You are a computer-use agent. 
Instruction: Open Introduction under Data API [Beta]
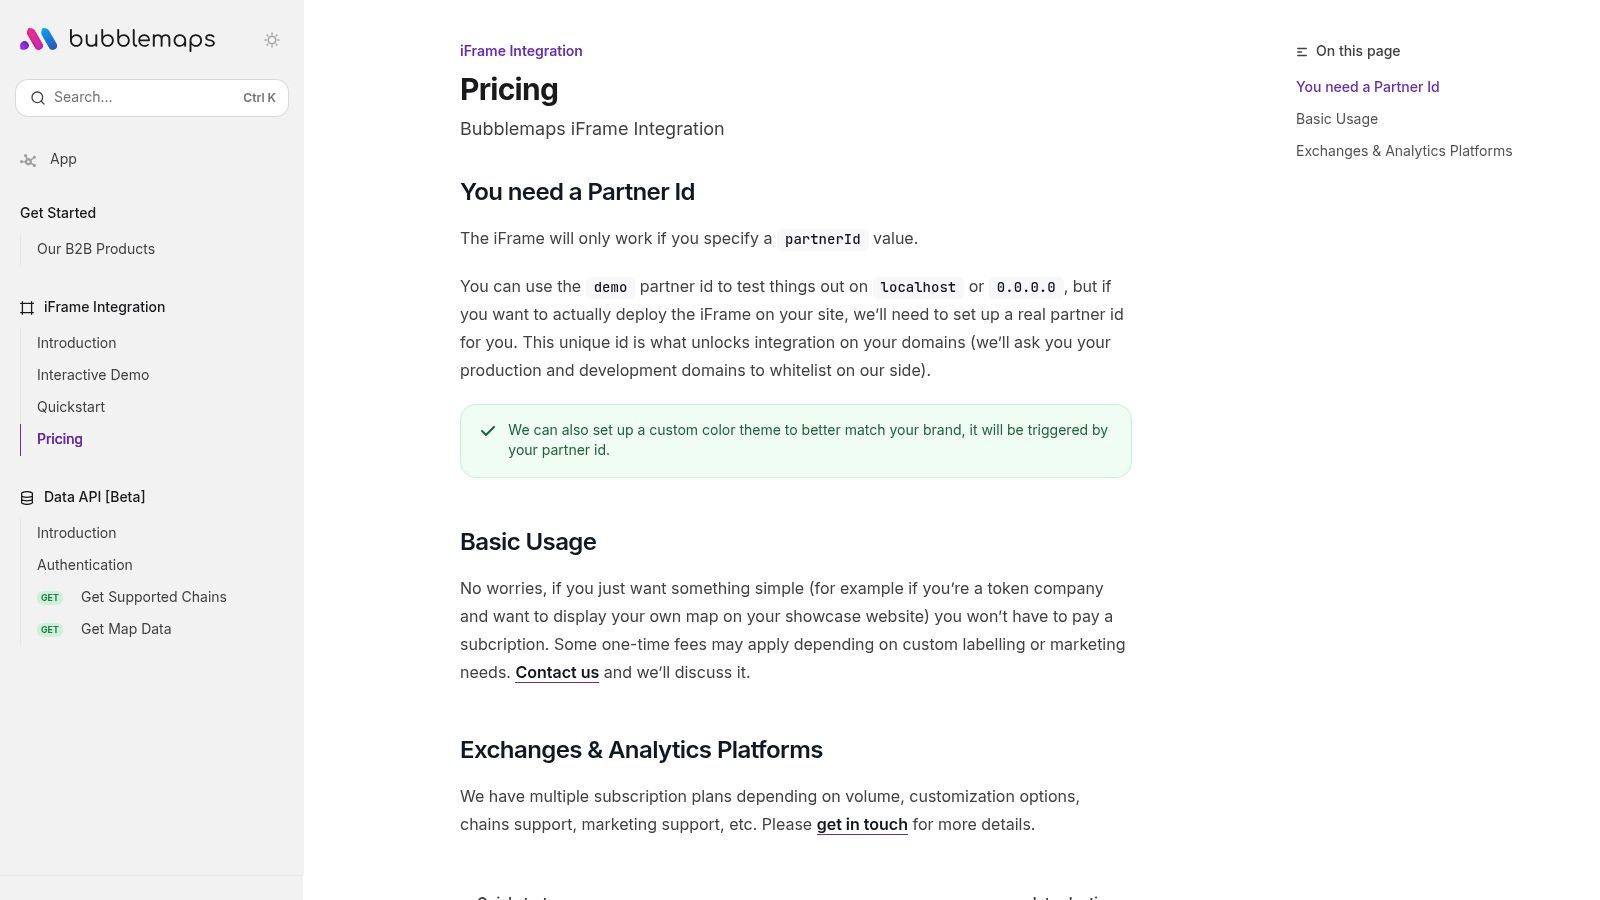76,533
